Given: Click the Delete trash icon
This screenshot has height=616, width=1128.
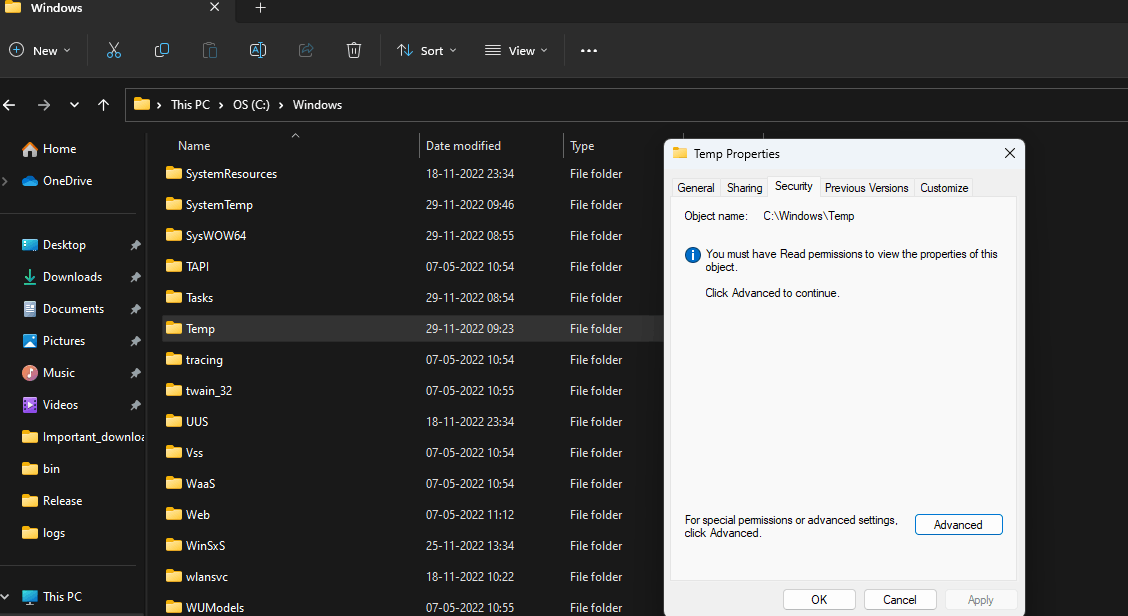Looking at the screenshot, I should pos(354,50).
